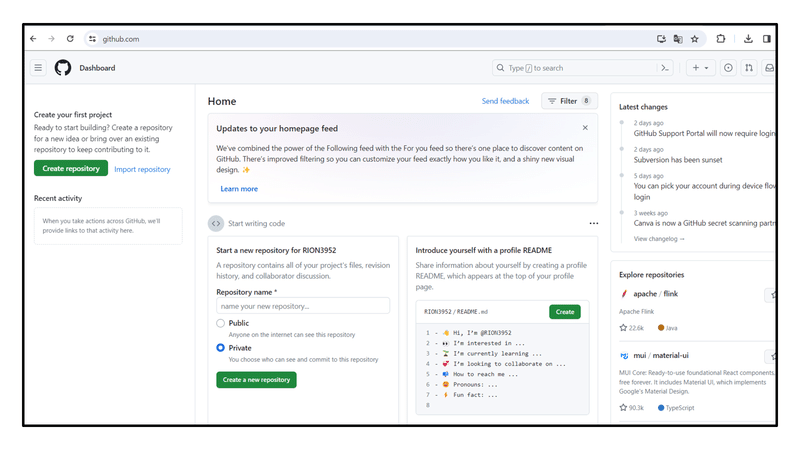Star the mui / material-ui repository
This screenshot has width=800, height=450.
pos(770,356)
